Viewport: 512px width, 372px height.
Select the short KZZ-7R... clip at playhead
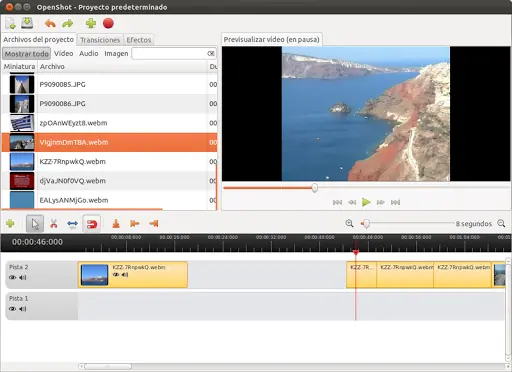(x=361, y=275)
